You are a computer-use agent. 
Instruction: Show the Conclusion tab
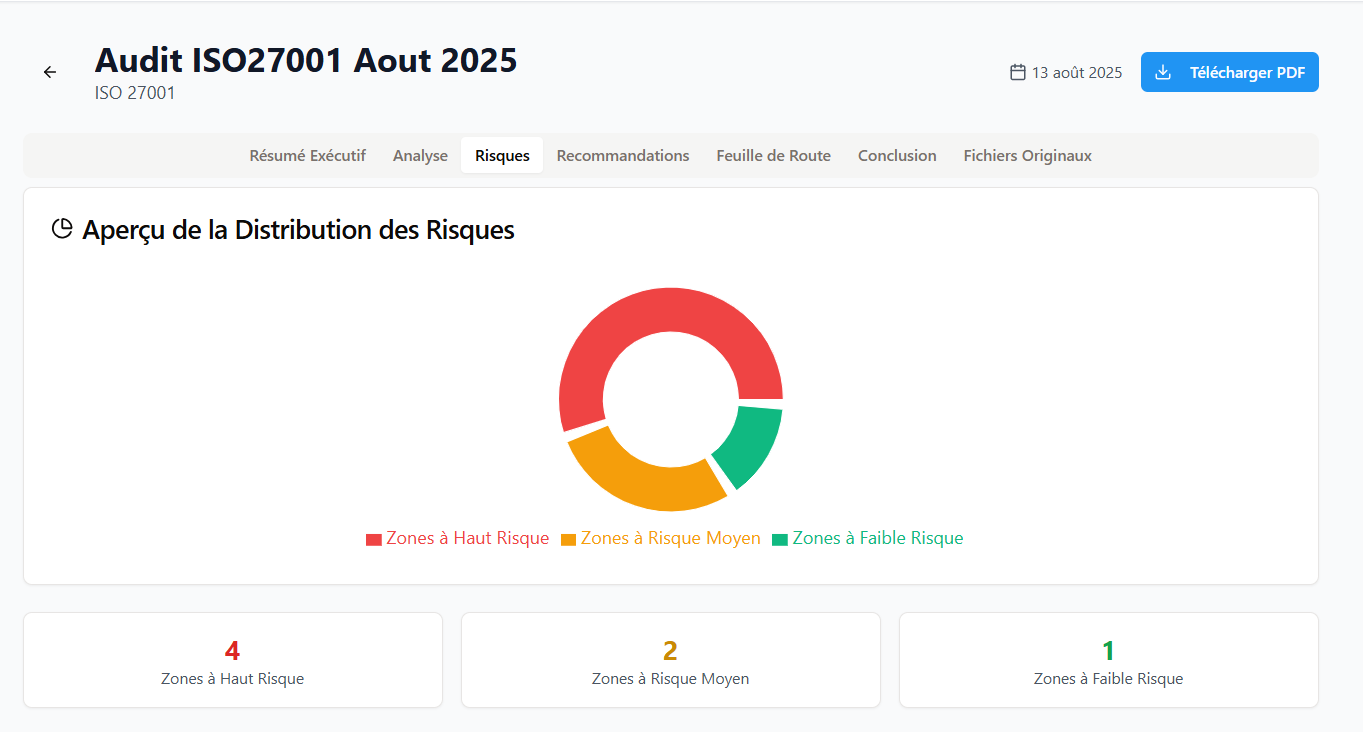(897, 155)
